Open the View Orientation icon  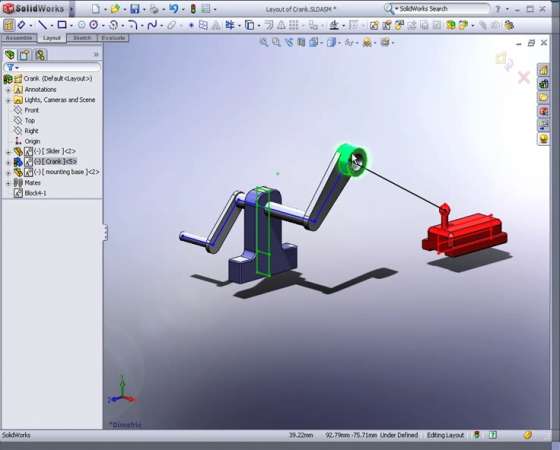pyautogui.click(x=314, y=42)
